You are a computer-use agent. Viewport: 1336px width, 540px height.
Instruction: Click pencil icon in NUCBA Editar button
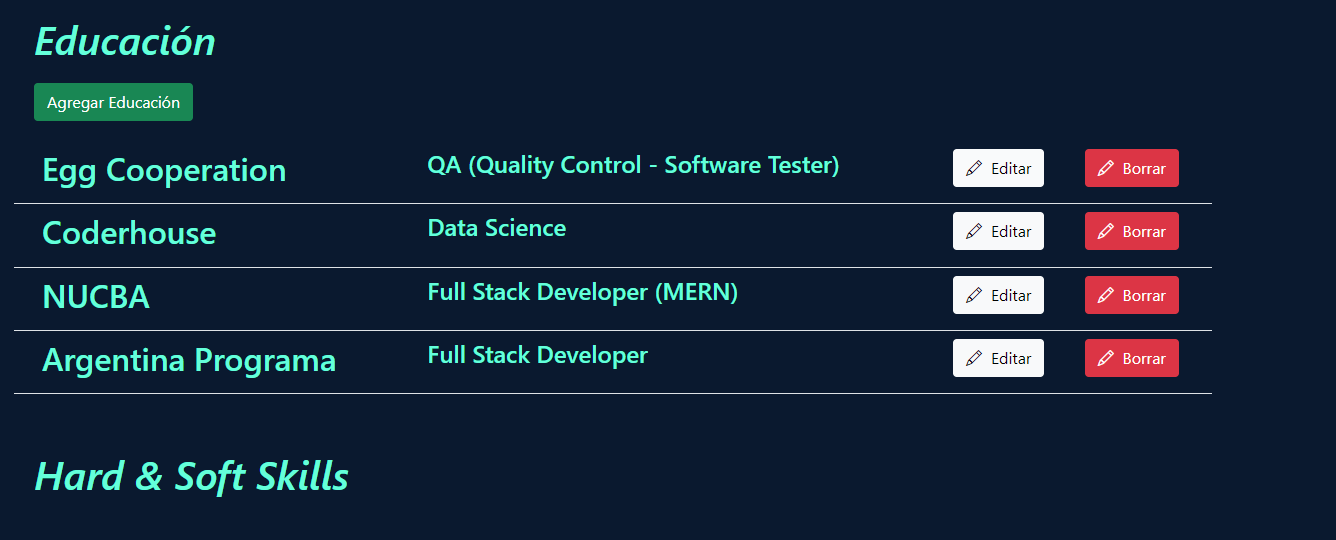click(x=974, y=295)
